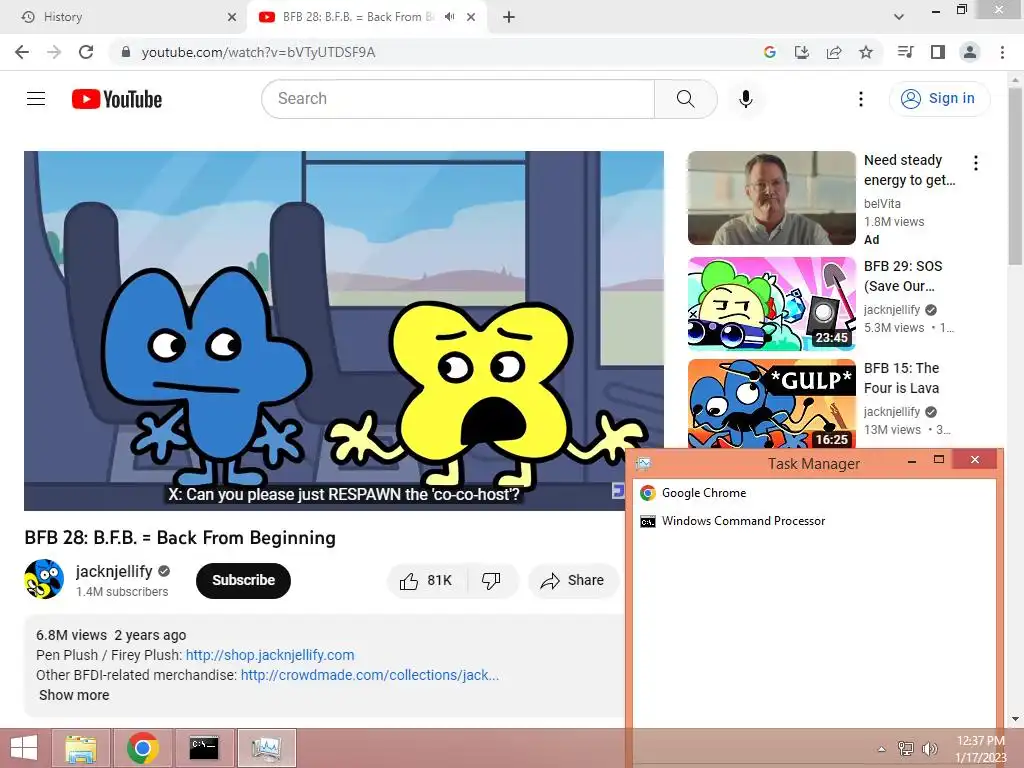Open media controls icon in Chrome toolbar
Image resolution: width=1024 pixels, height=768 pixels.
pos(905,52)
